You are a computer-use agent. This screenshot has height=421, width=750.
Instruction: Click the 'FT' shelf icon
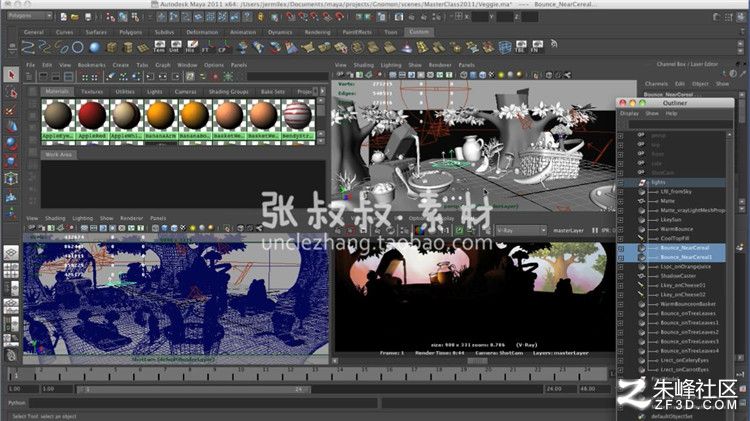click(207, 47)
